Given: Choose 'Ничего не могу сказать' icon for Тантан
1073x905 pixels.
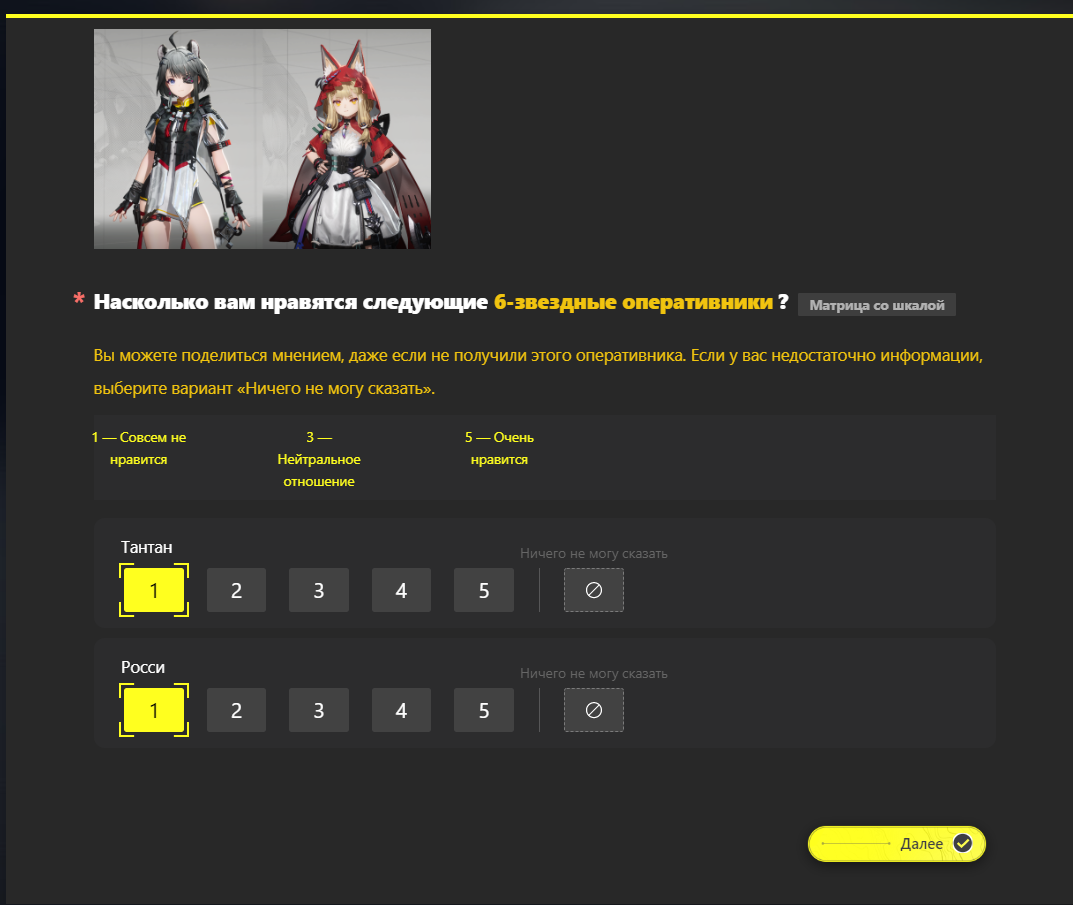Looking at the screenshot, I should click(594, 590).
